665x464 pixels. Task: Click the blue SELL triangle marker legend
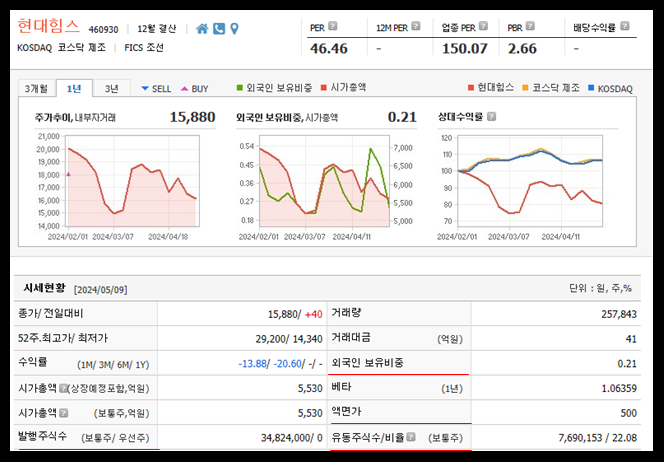point(145,89)
